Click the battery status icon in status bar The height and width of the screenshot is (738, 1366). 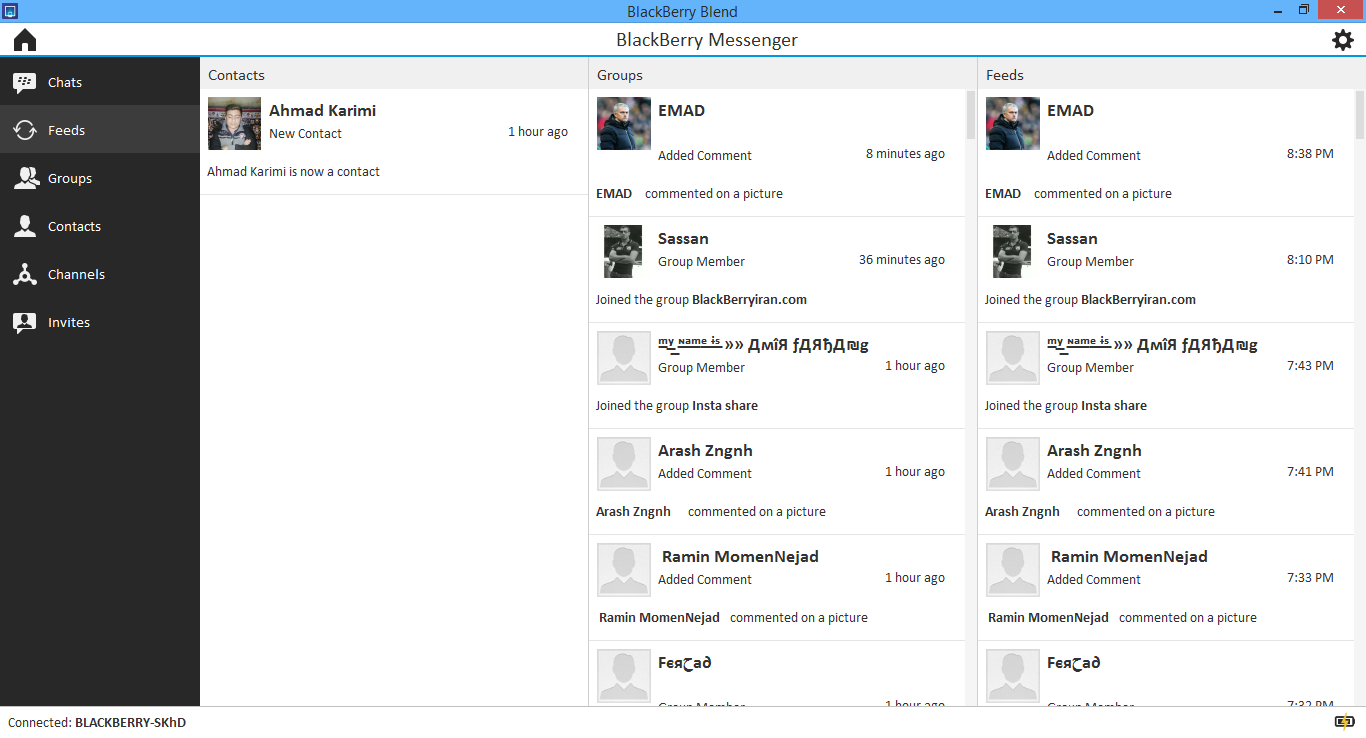tap(1344, 722)
